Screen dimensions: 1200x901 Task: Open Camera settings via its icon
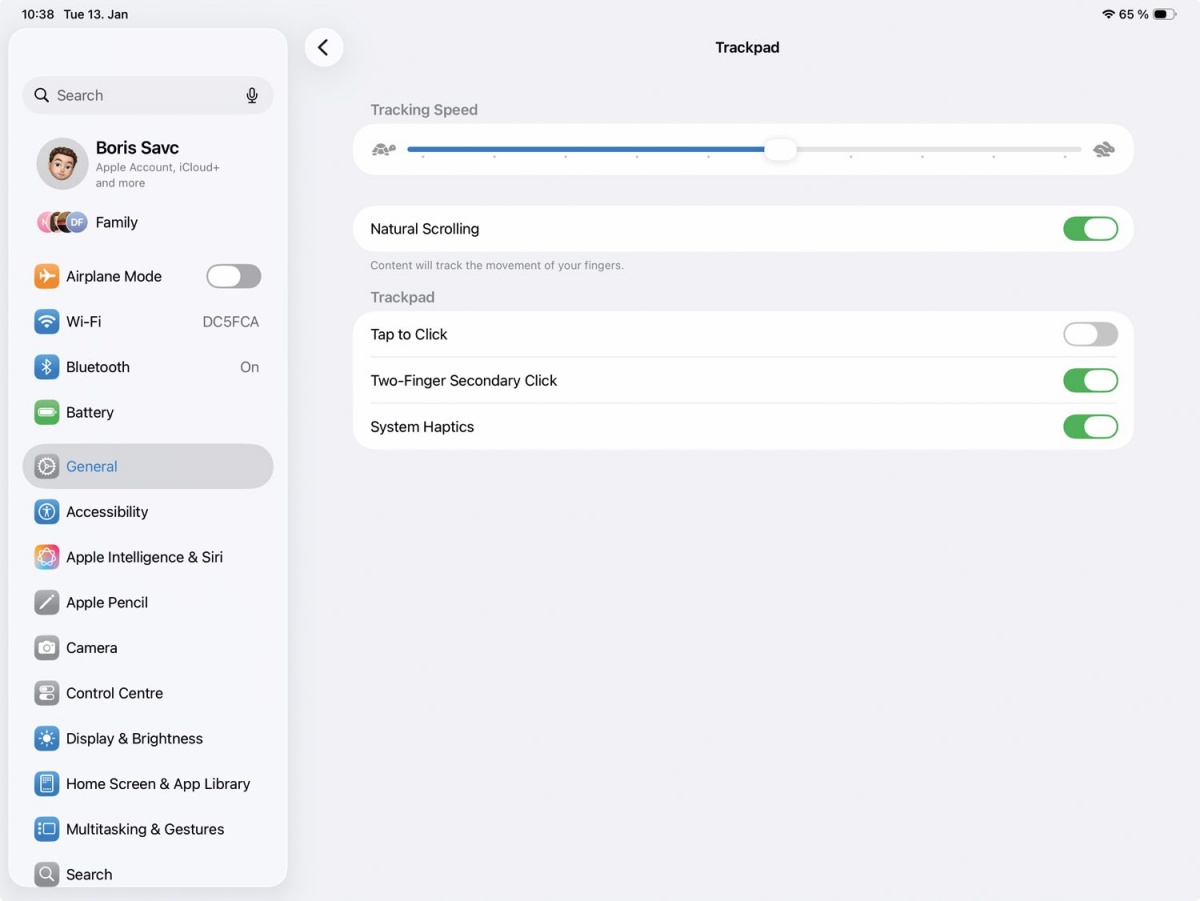click(x=47, y=648)
